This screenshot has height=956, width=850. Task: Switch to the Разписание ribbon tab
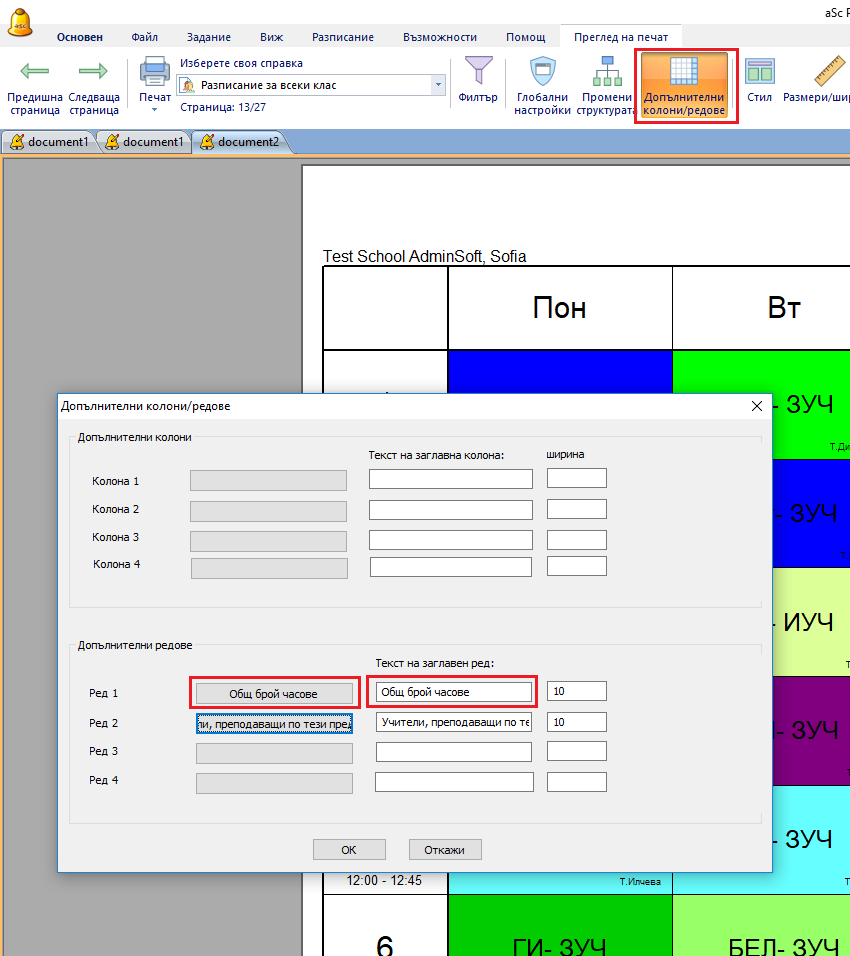tap(342, 37)
